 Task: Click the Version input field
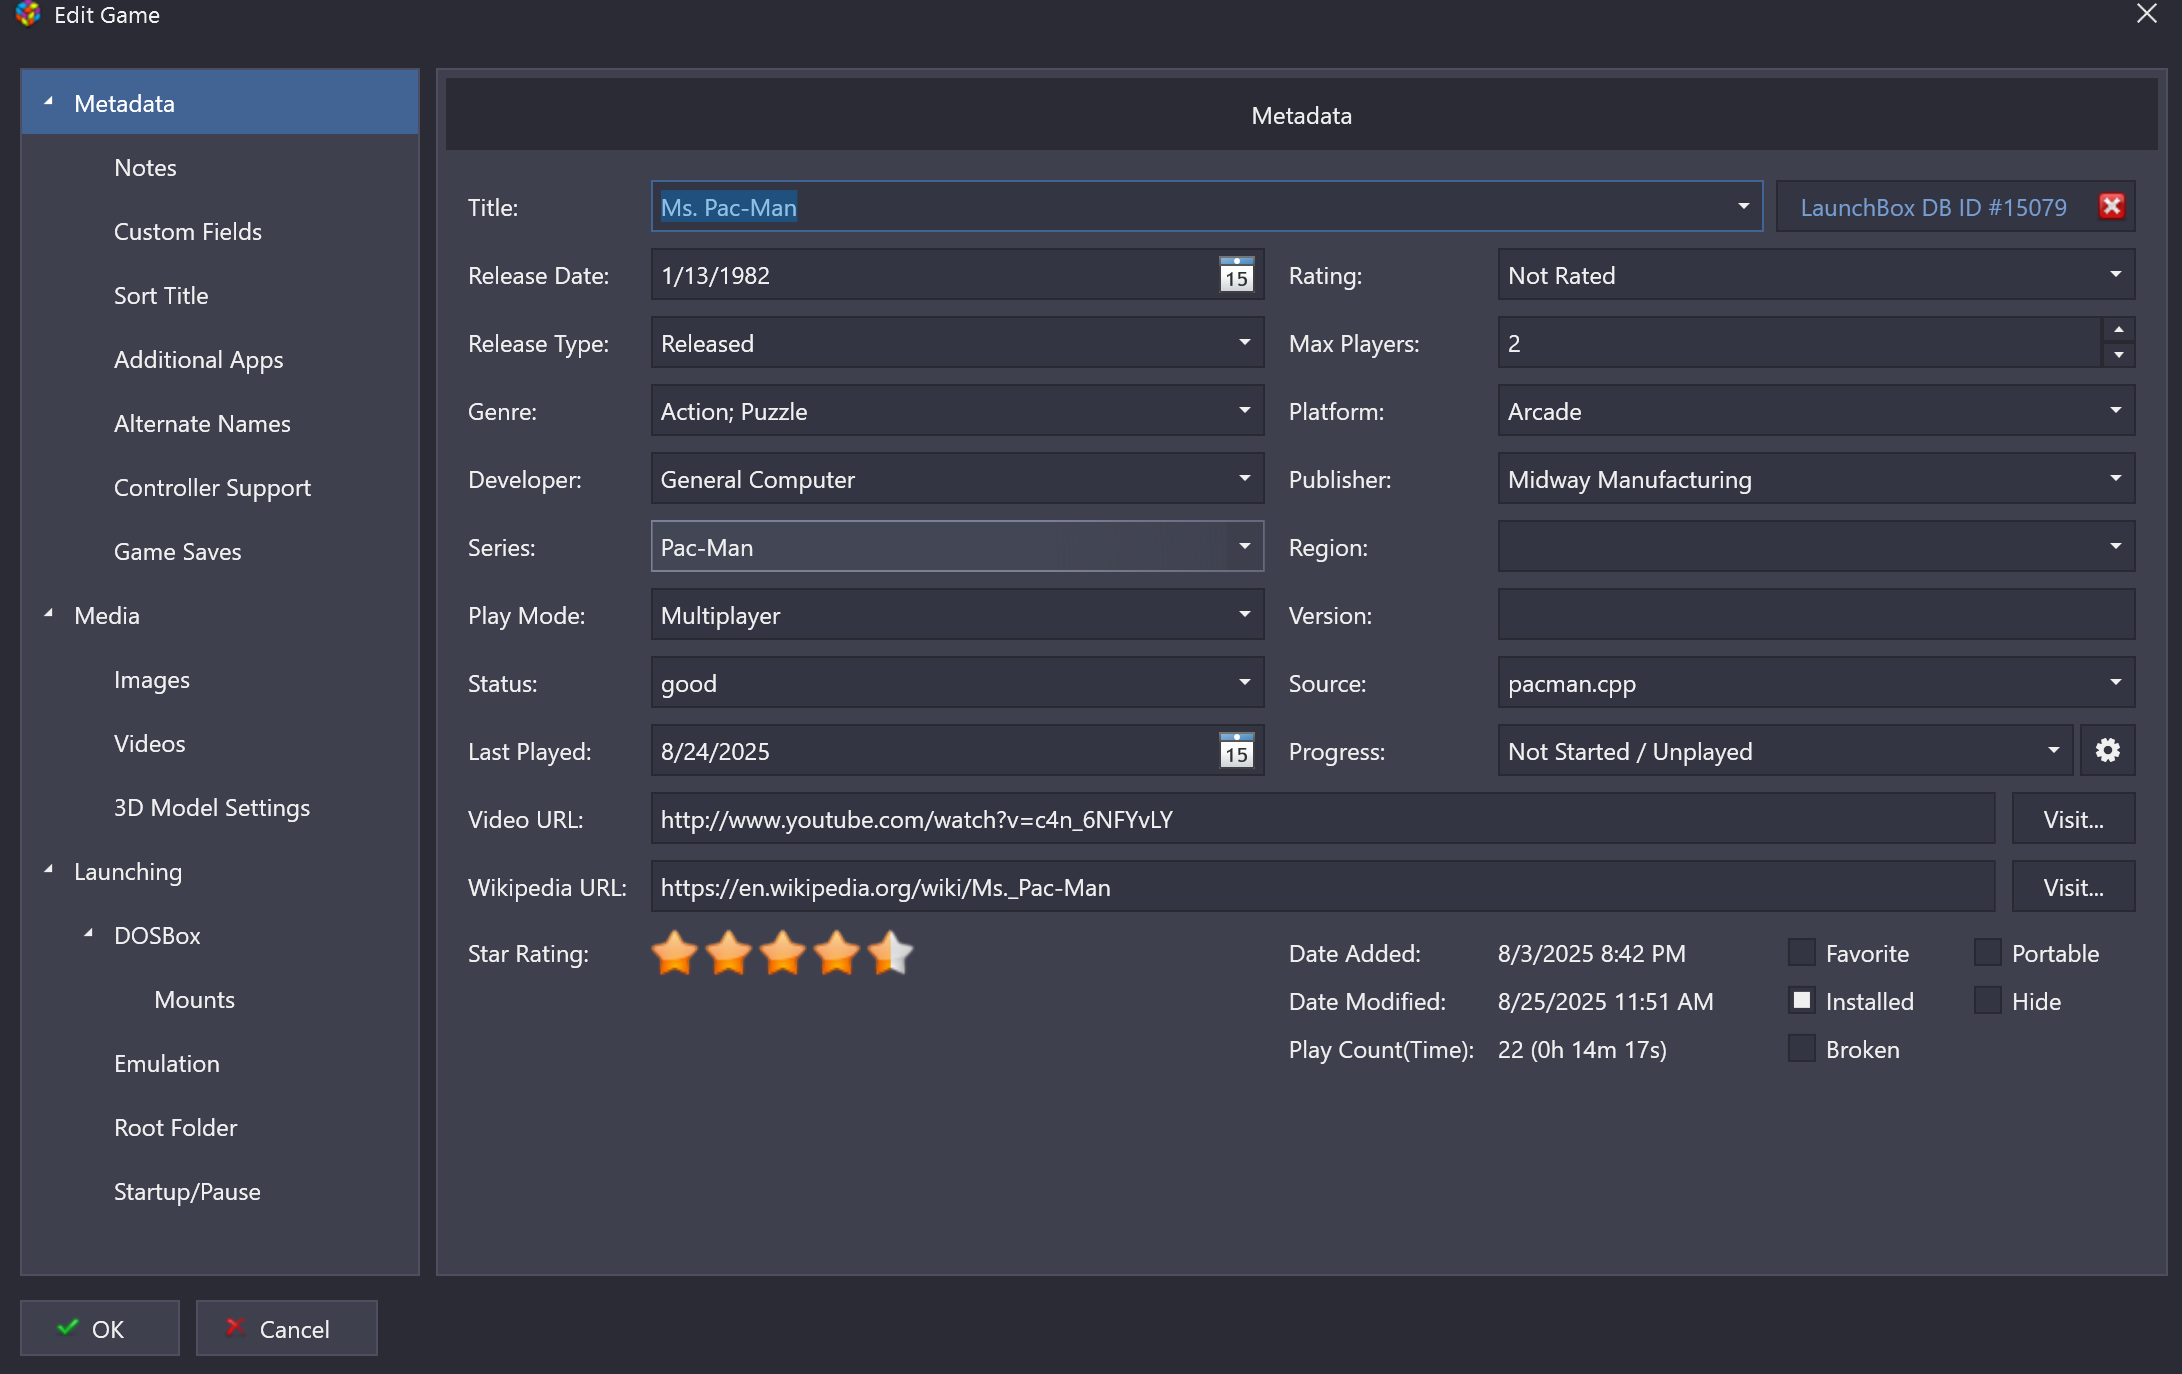tap(1816, 615)
